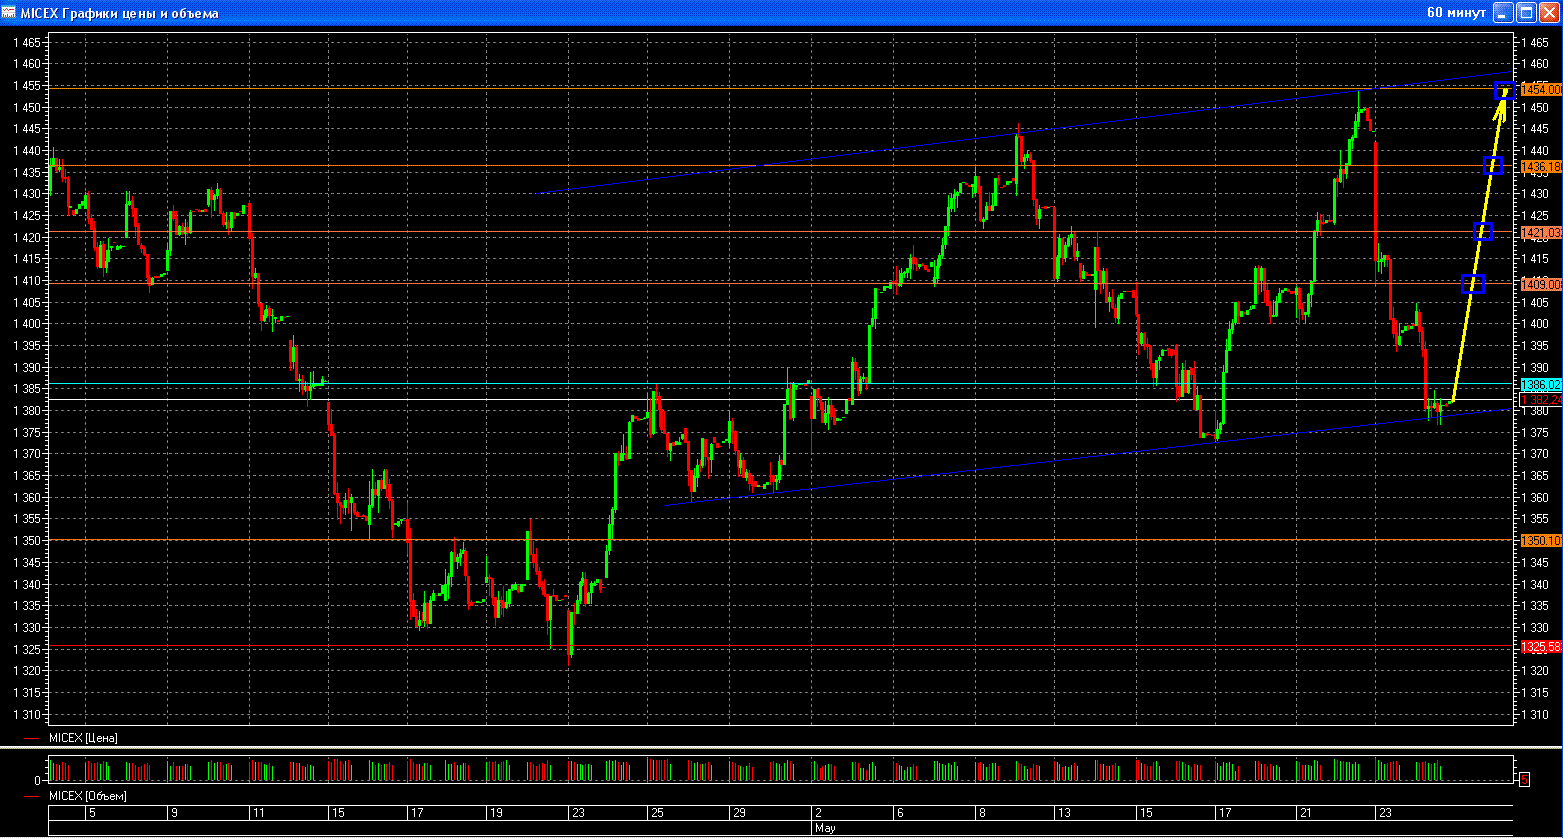Click the yellow arrowhead at 1454 target
Viewport: 1563px width, 838px height.
point(1503,93)
